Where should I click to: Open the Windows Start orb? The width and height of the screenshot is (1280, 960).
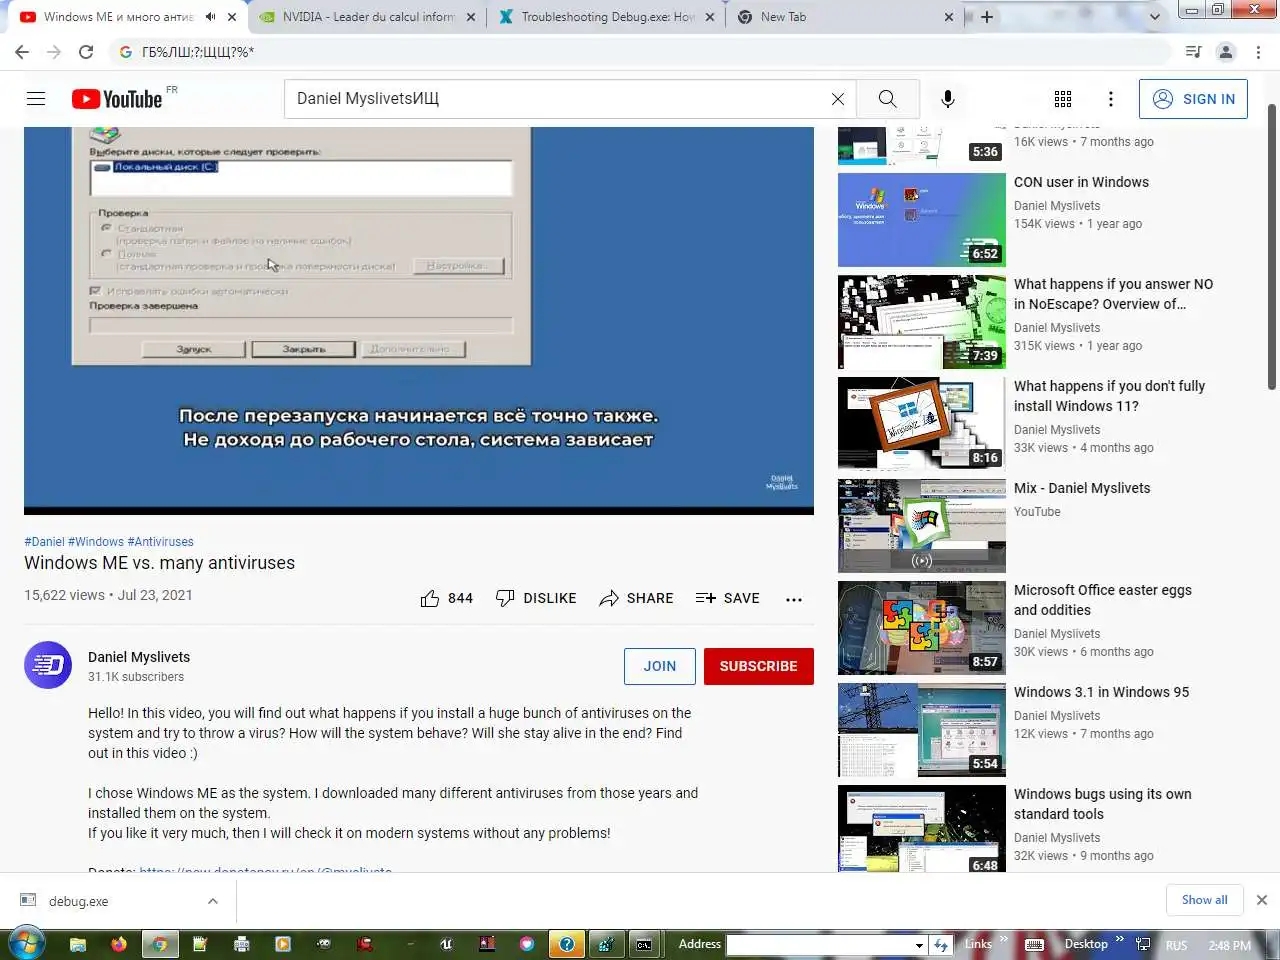(26, 943)
